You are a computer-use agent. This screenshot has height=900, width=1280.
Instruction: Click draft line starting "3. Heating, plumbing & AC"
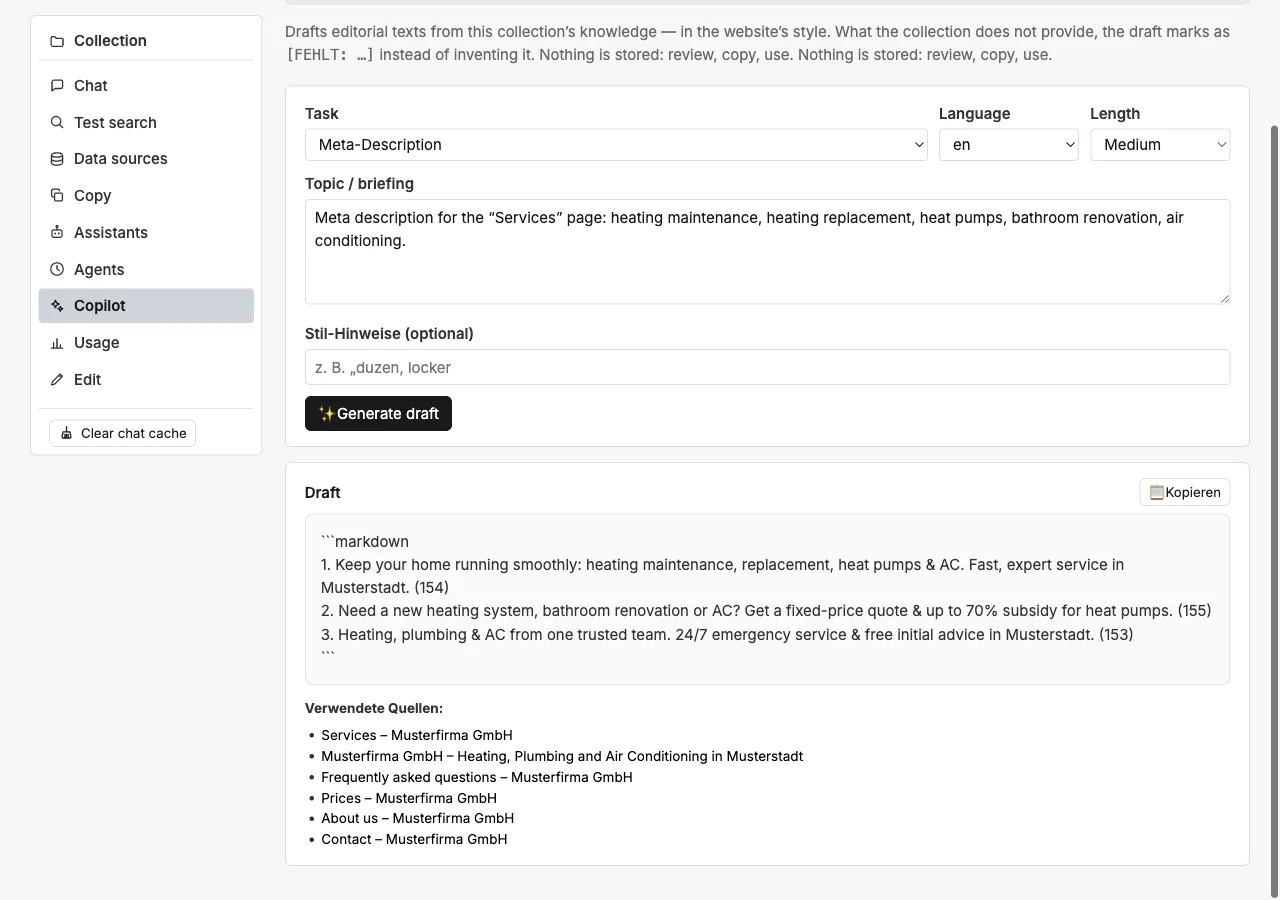[x=727, y=634]
